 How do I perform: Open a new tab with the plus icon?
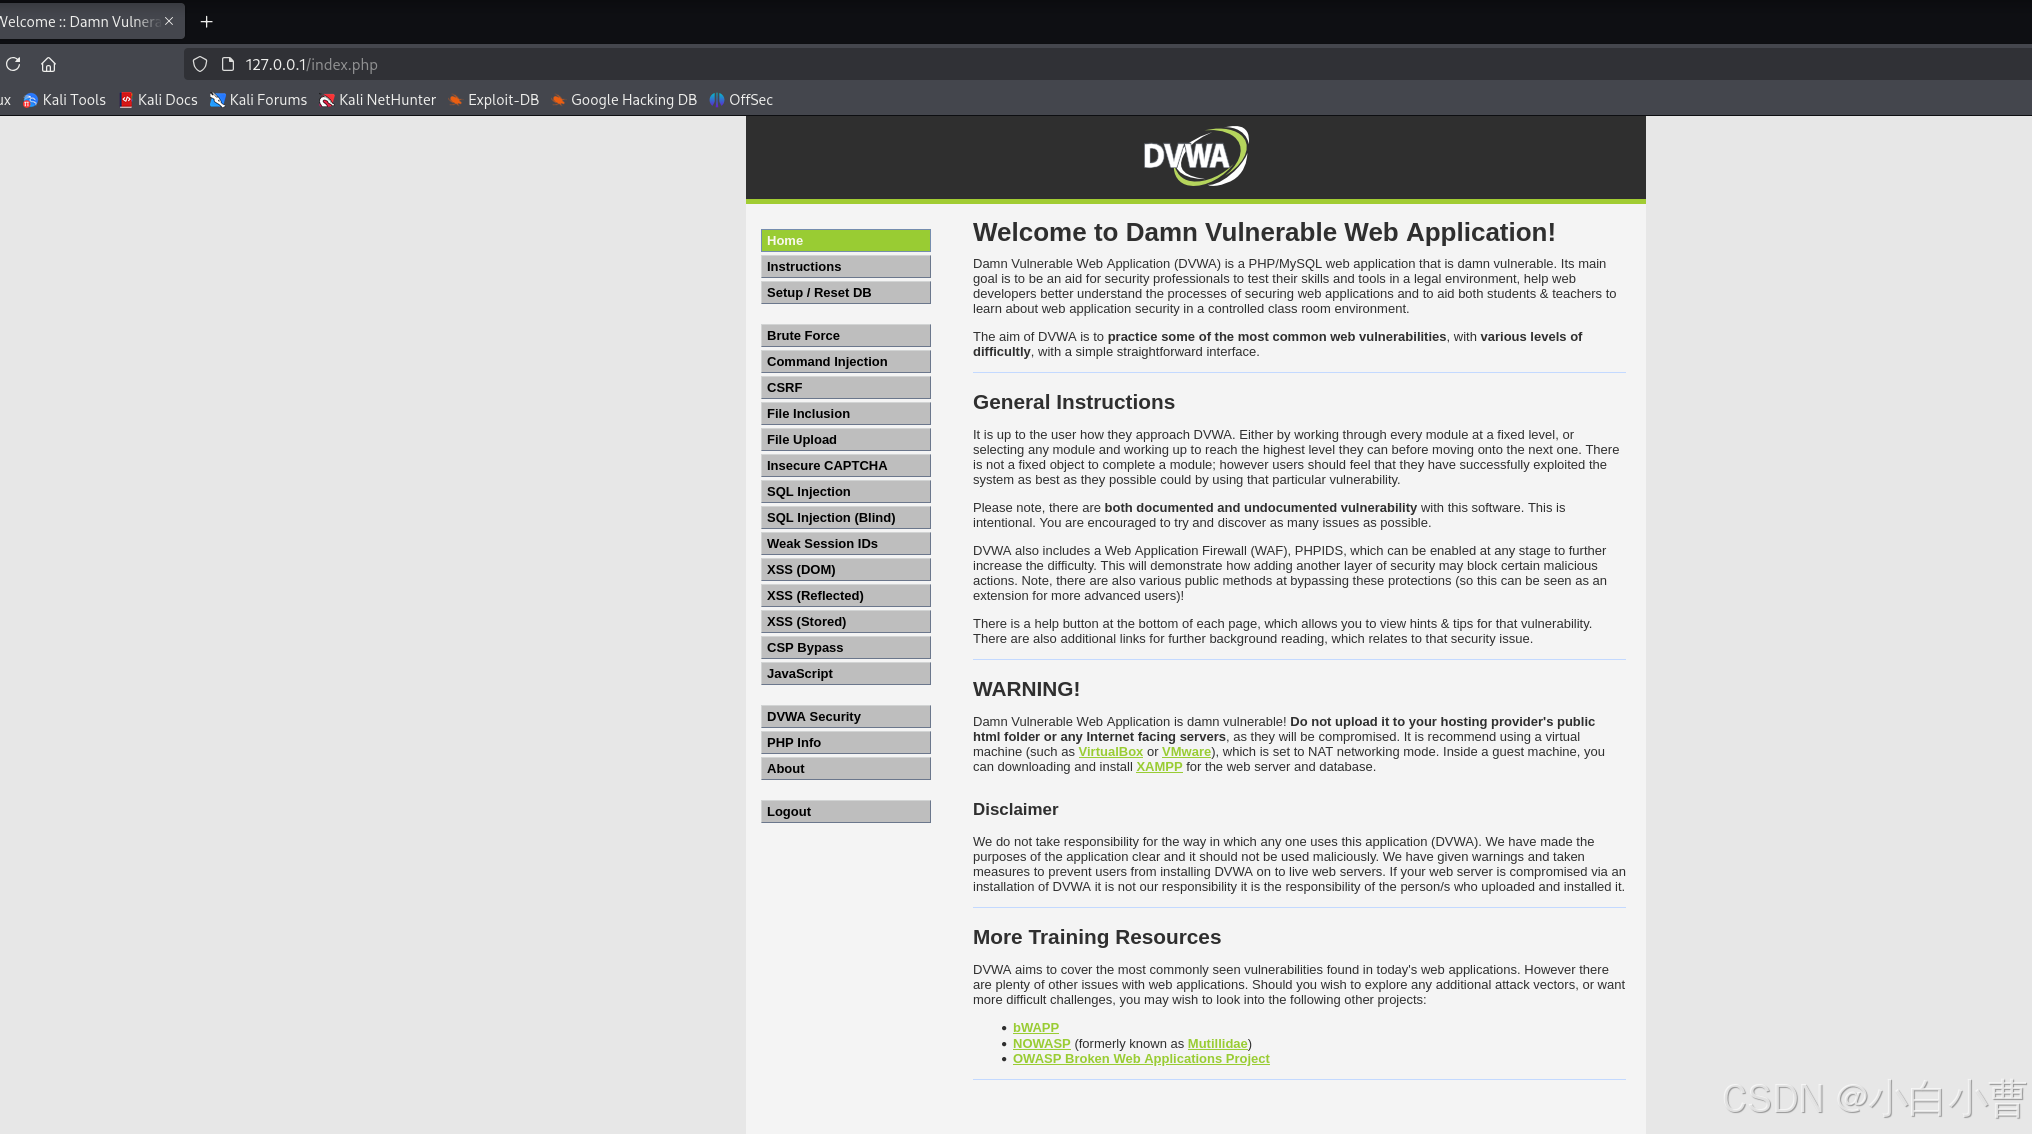pyautogui.click(x=207, y=21)
